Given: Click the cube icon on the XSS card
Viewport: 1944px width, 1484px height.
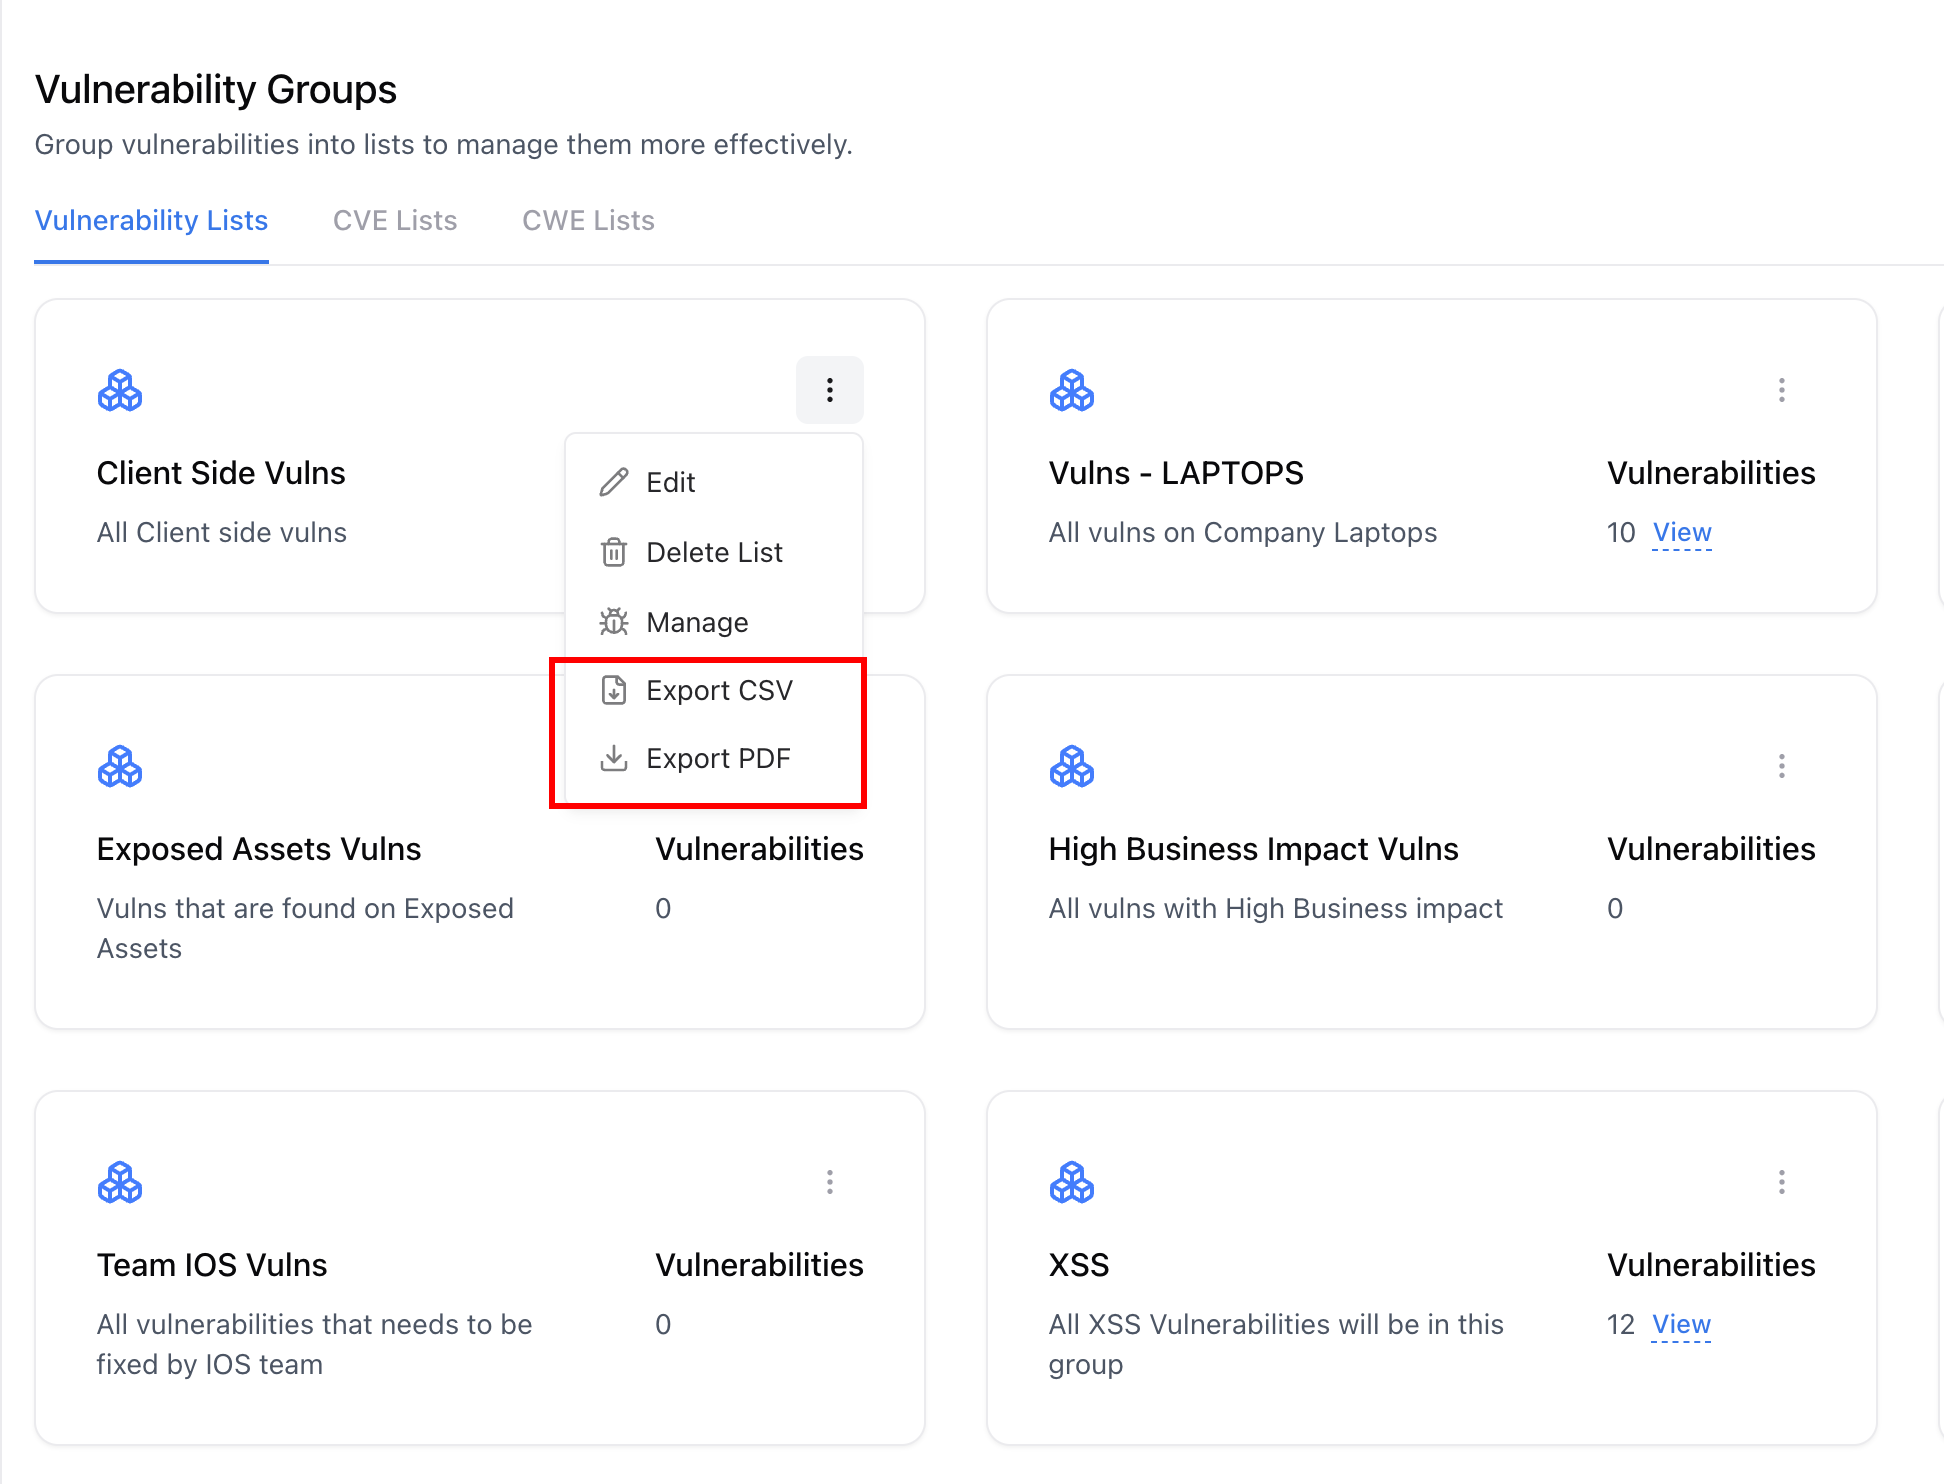Looking at the screenshot, I should pyautogui.click(x=1071, y=1182).
